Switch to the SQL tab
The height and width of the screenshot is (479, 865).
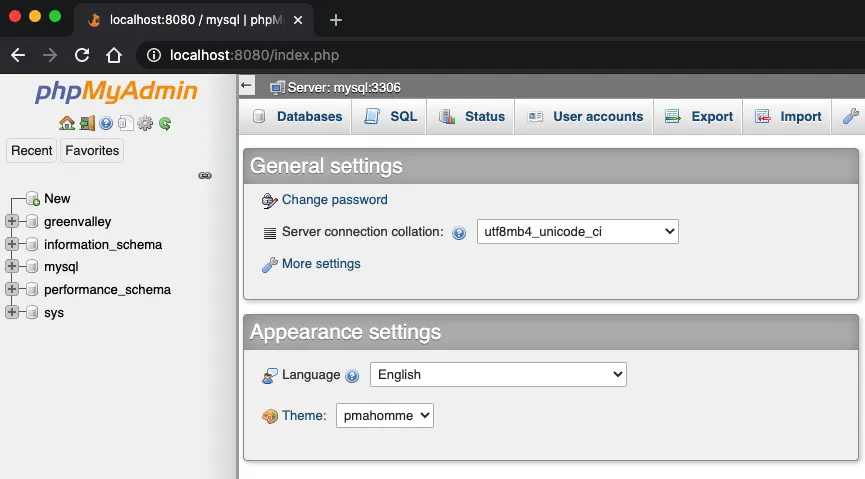click(x=391, y=117)
